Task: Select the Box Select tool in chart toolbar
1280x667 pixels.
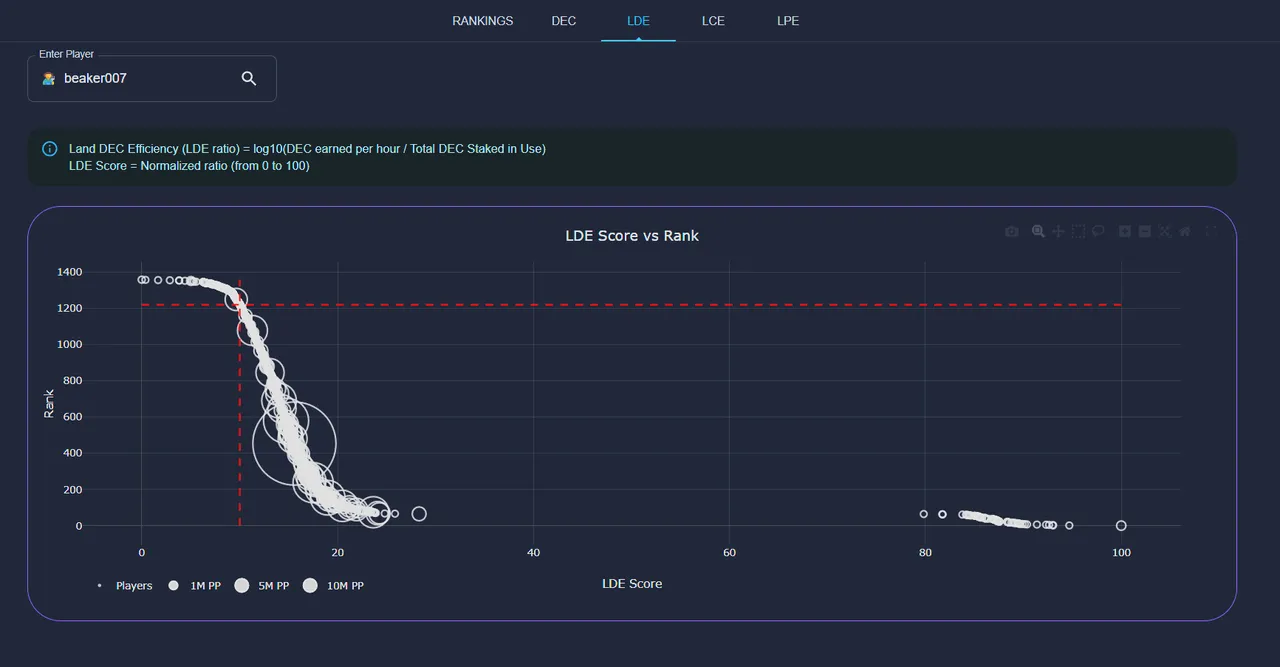Action: (1078, 231)
